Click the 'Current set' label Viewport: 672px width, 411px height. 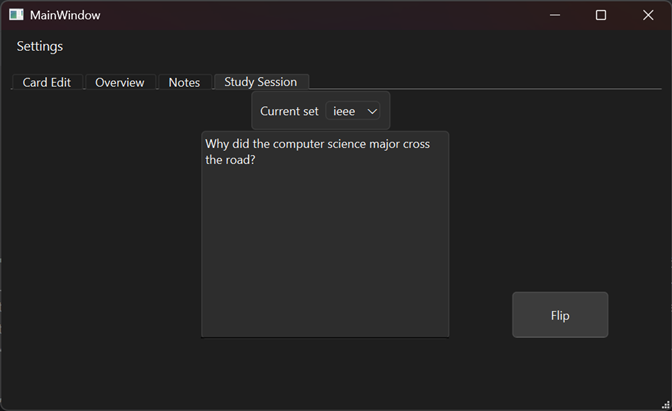pyautogui.click(x=289, y=111)
